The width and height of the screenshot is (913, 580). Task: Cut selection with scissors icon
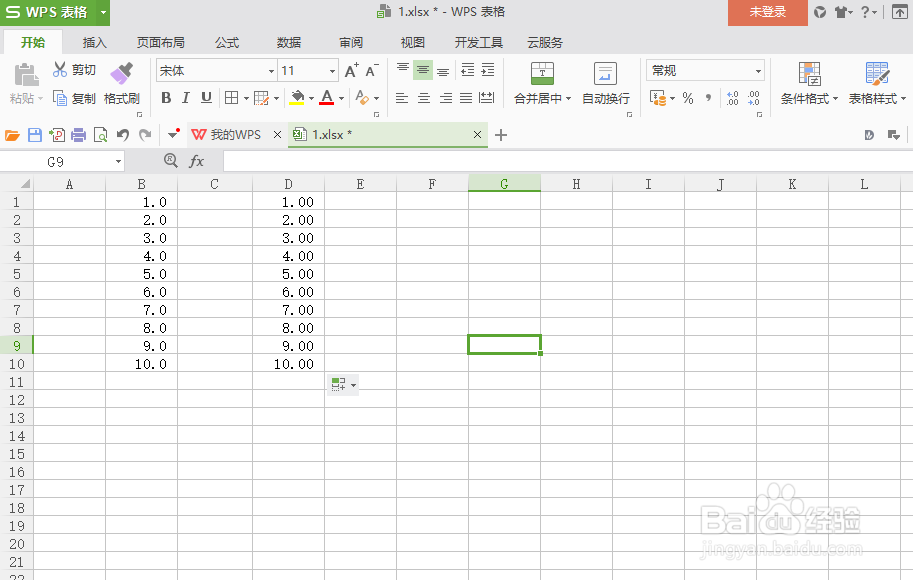coord(60,70)
